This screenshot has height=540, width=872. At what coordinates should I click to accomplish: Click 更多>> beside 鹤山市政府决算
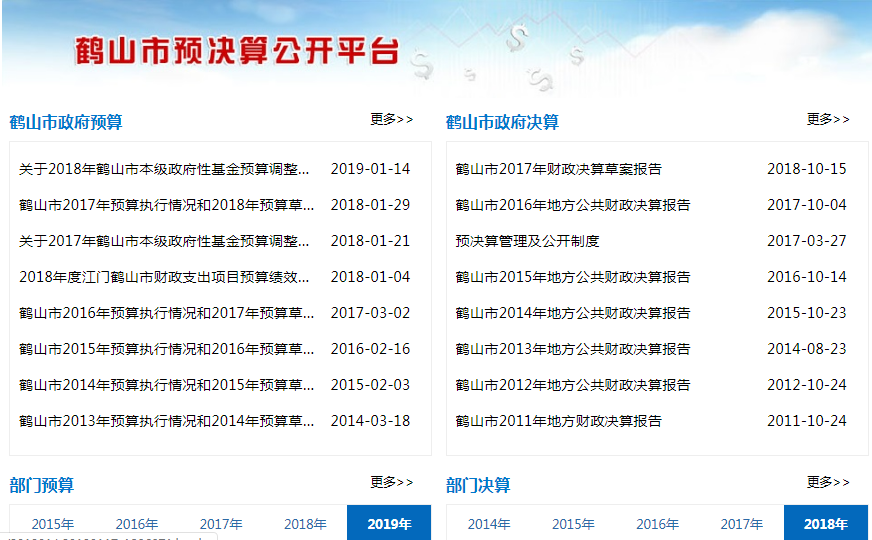coord(828,119)
